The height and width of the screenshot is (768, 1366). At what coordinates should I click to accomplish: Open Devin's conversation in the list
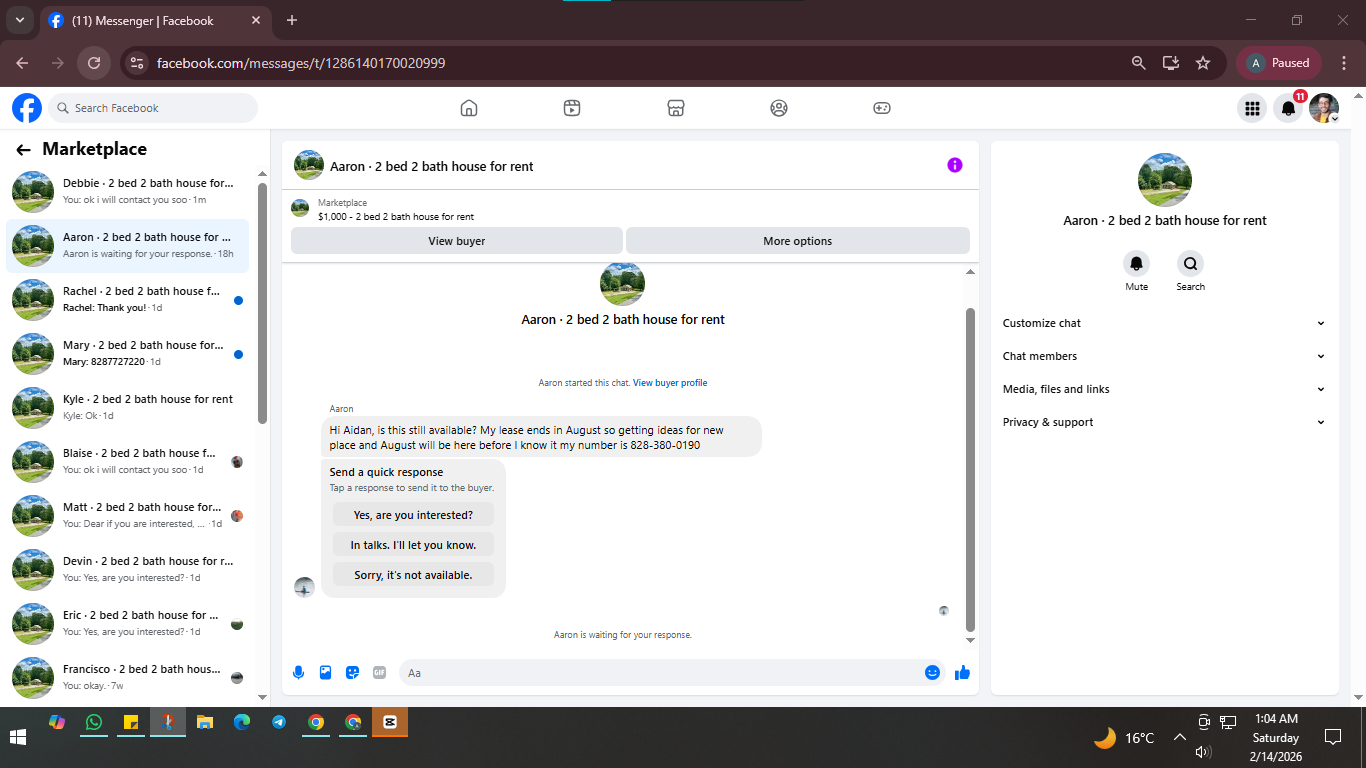[x=128, y=570]
